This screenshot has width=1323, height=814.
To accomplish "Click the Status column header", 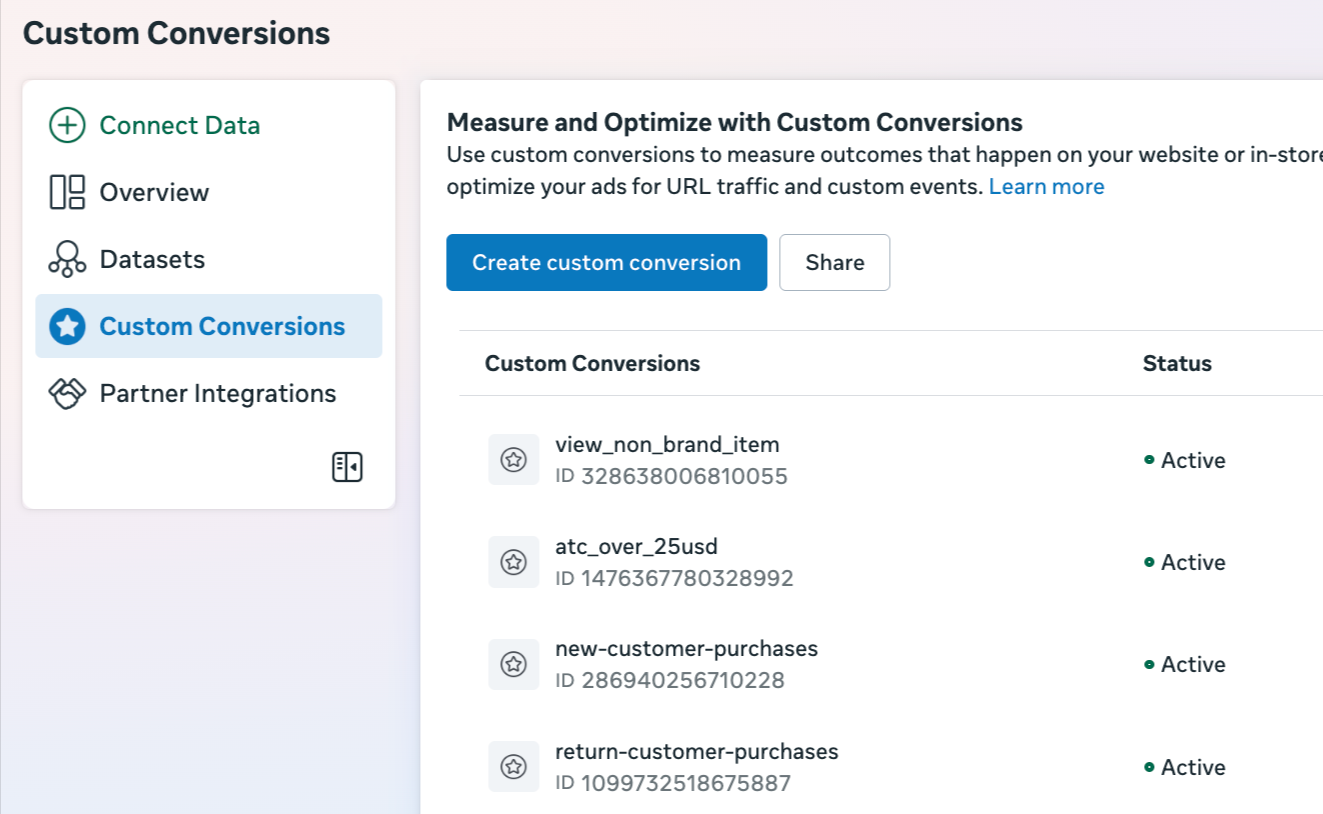I will [1177, 363].
